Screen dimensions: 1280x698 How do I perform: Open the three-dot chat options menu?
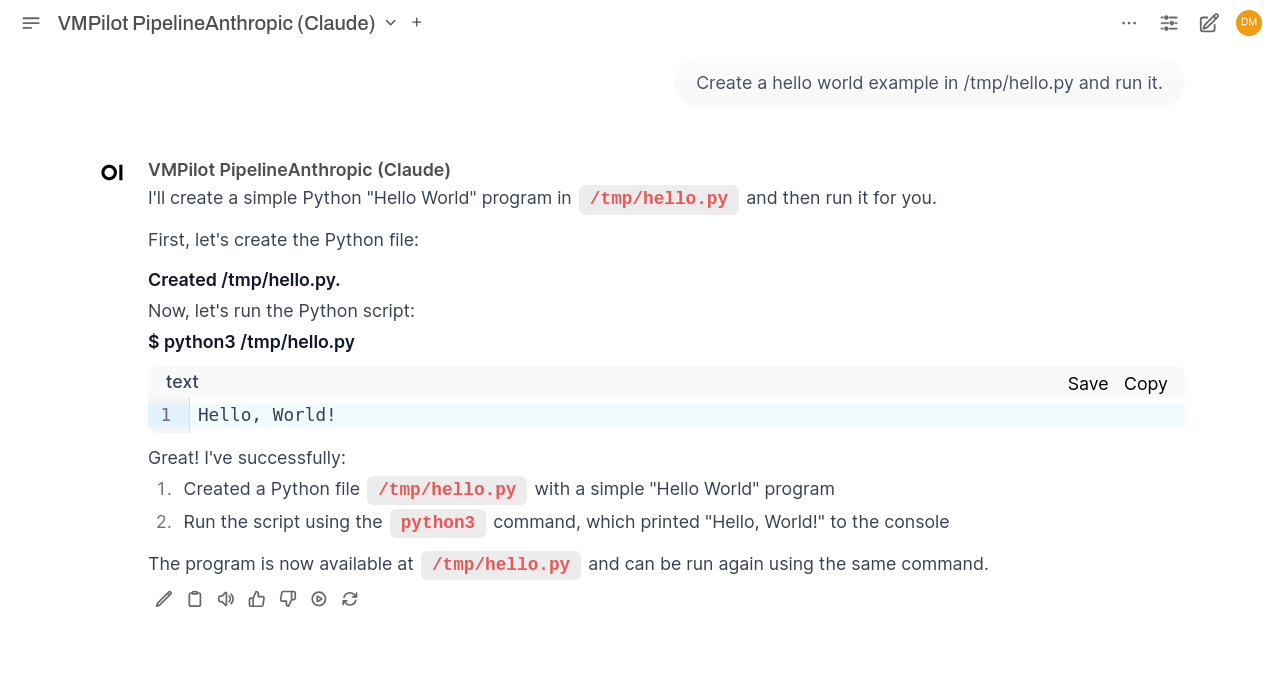click(1129, 23)
